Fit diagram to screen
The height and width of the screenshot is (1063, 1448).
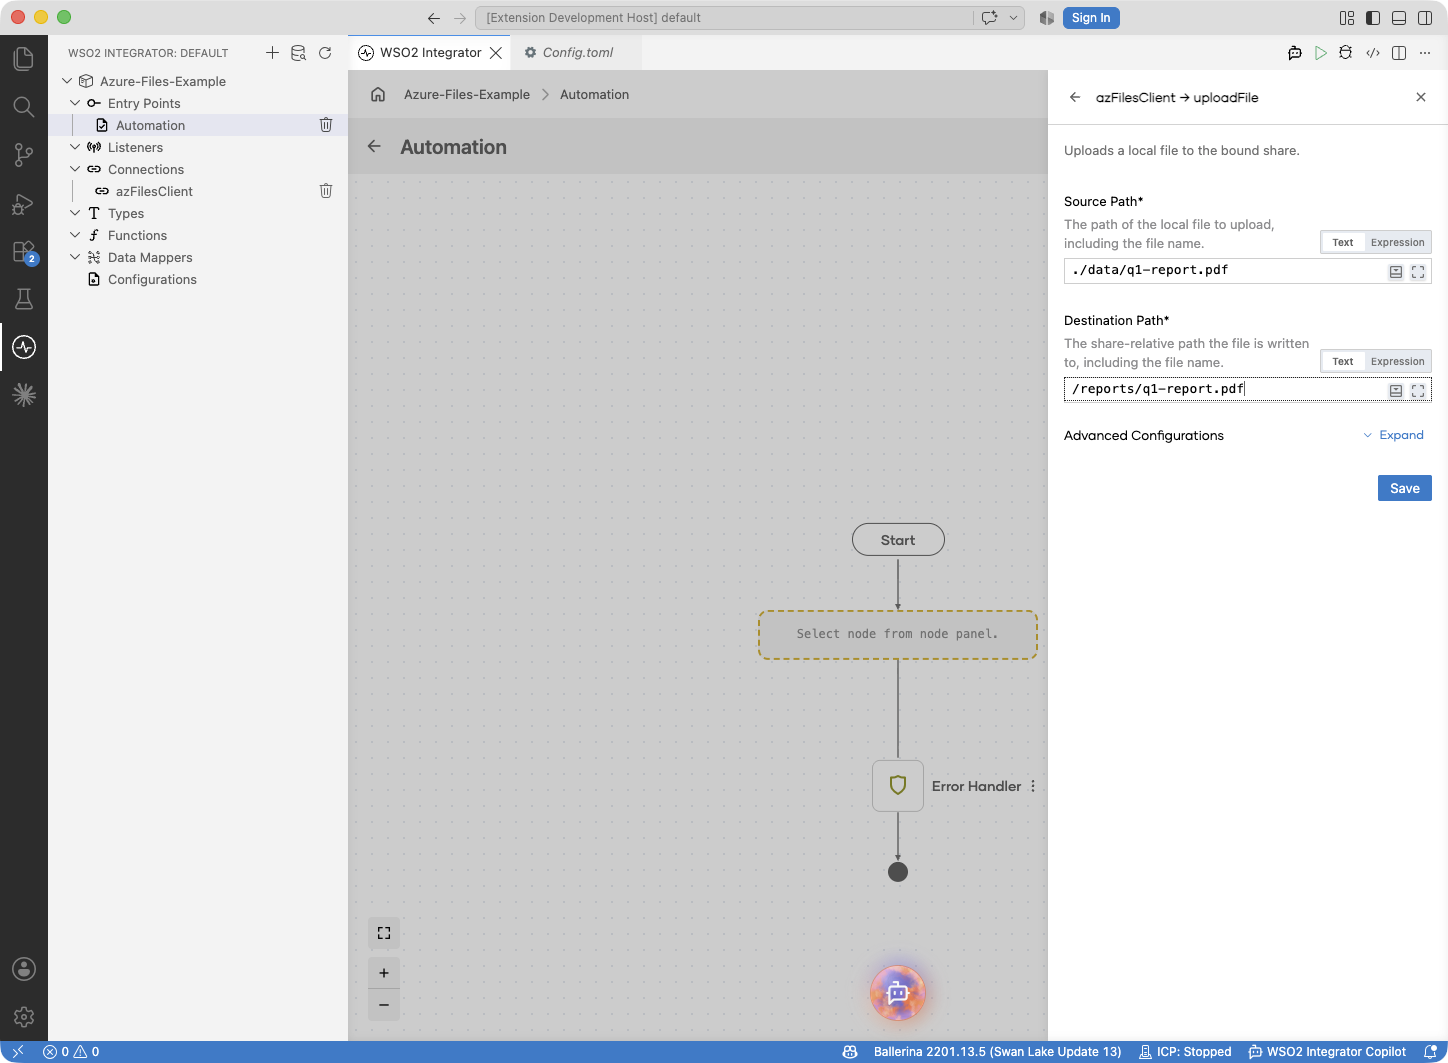[x=384, y=933]
